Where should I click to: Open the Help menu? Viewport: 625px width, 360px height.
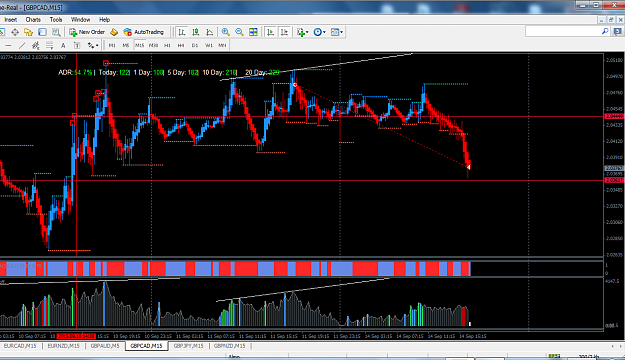104,20
